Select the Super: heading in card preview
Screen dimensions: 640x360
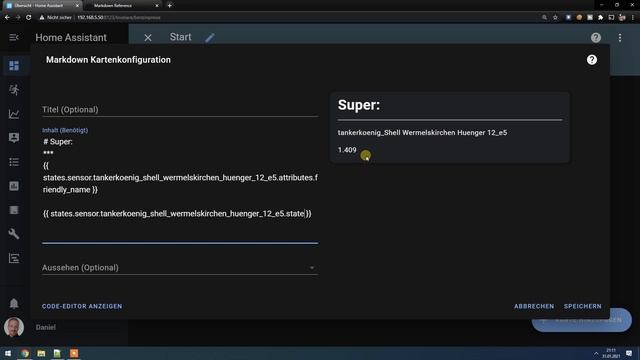(x=359, y=105)
